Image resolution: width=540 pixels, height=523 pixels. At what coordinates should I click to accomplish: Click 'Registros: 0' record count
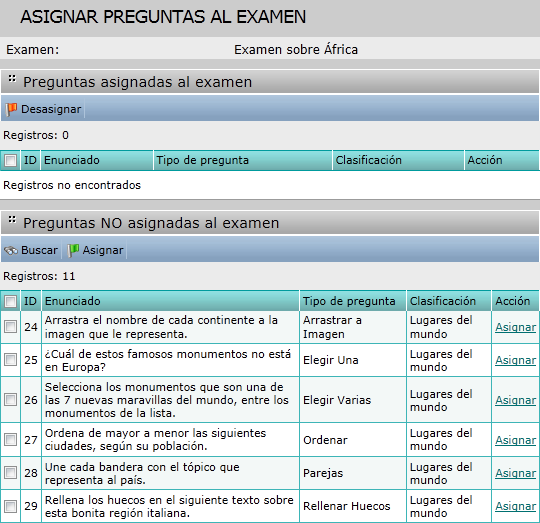(x=36, y=135)
